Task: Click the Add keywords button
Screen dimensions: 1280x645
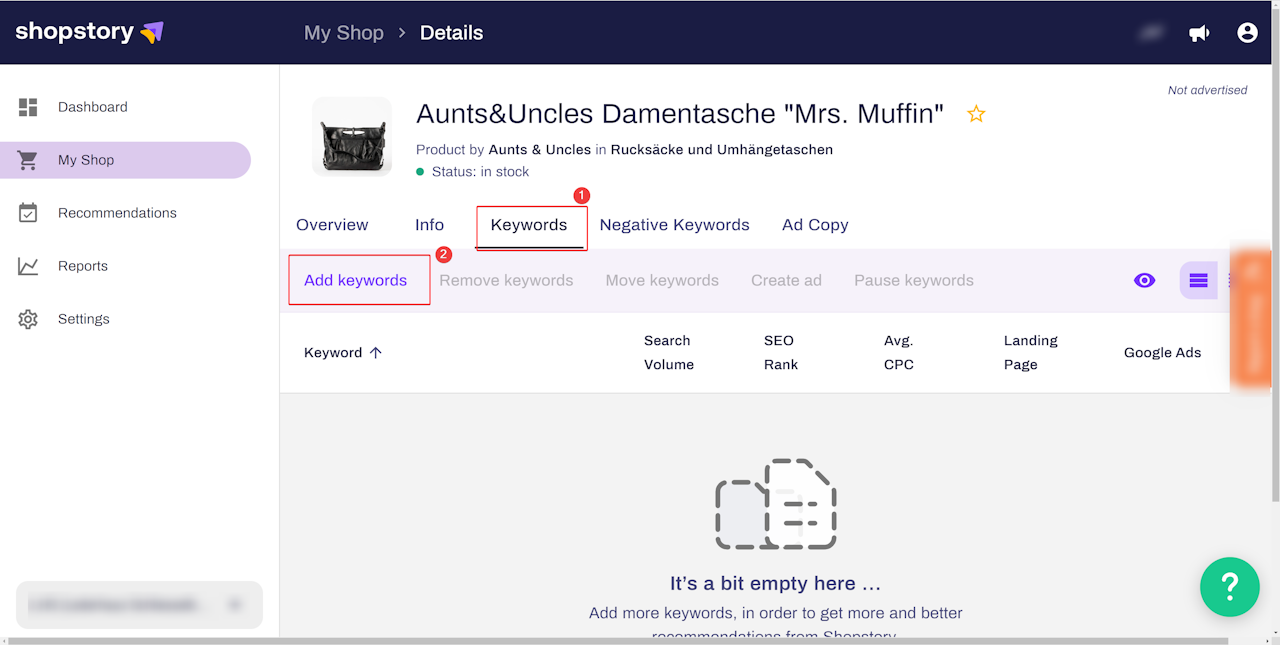Action: [x=356, y=280]
